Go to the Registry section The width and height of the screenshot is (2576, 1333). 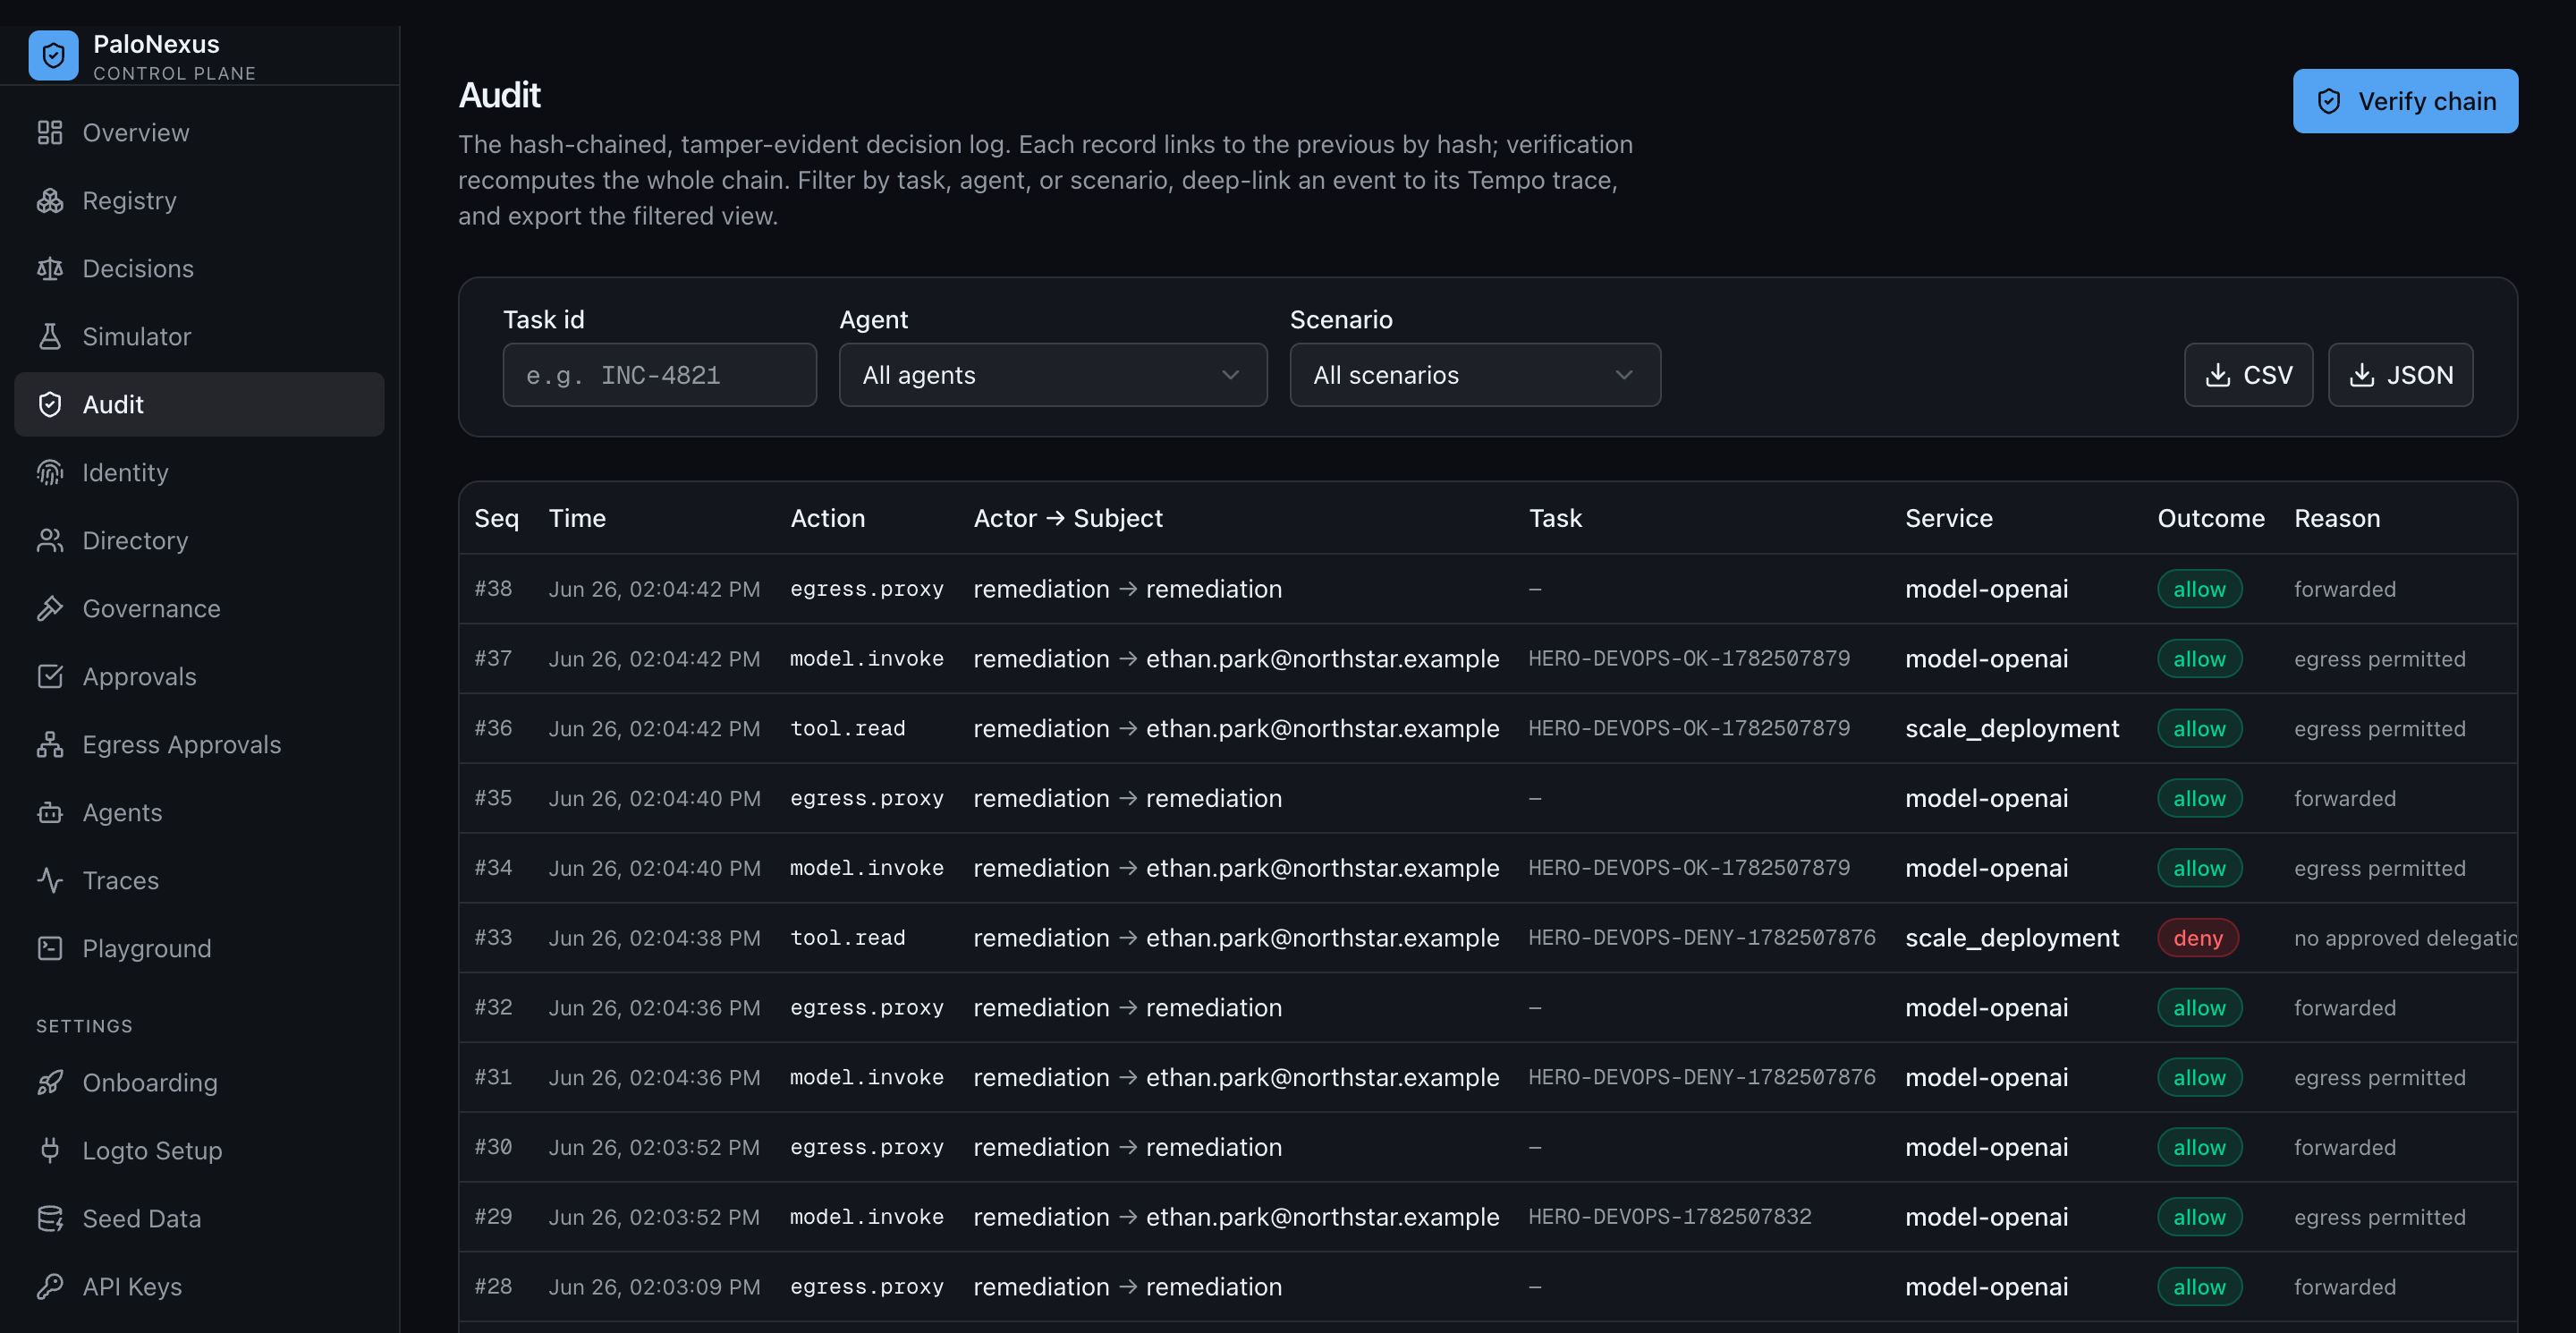click(x=199, y=200)
